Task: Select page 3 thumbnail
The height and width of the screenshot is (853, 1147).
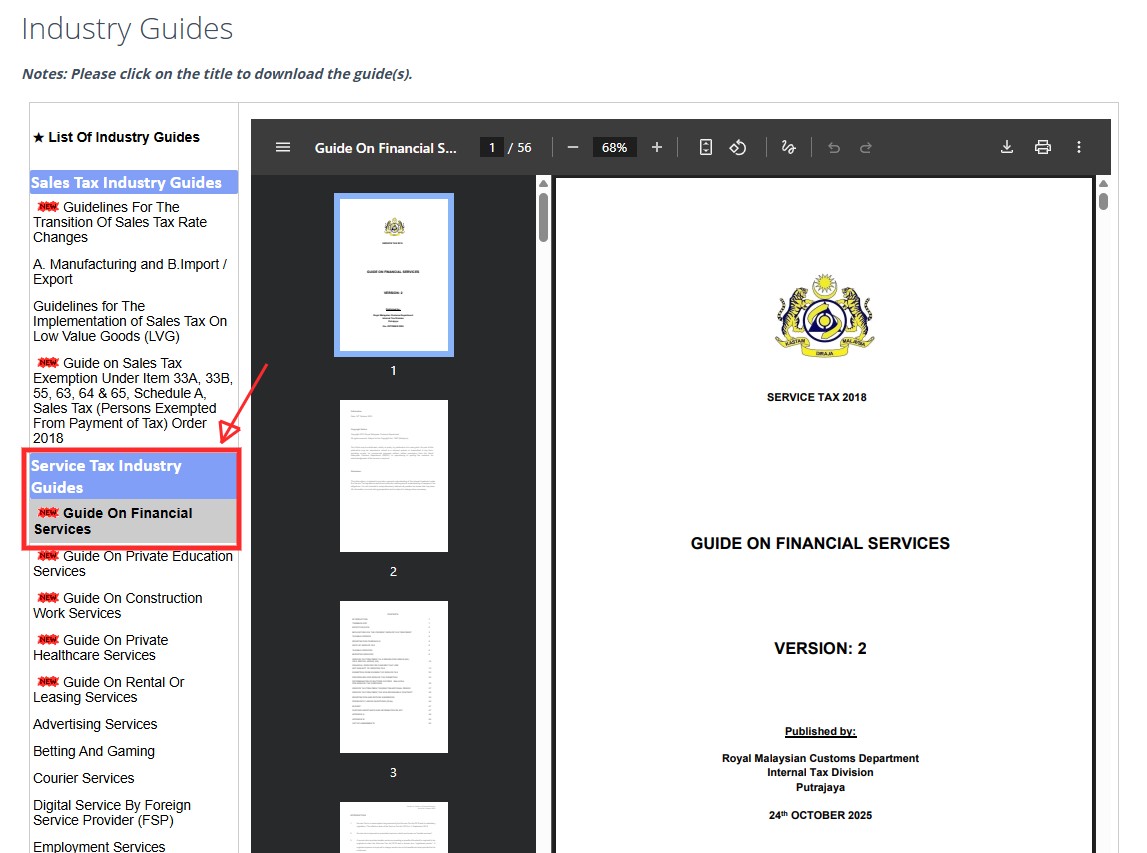Action: (x=393, y=677)
